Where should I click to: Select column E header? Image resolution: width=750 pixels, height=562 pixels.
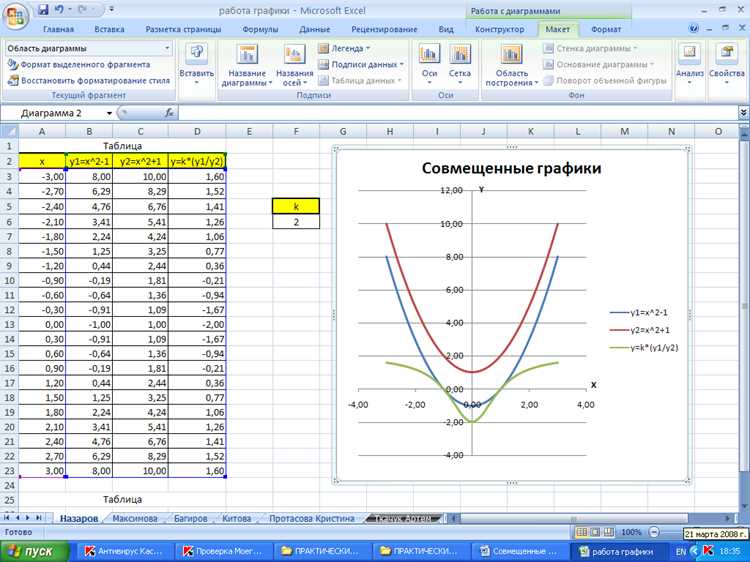249,131
